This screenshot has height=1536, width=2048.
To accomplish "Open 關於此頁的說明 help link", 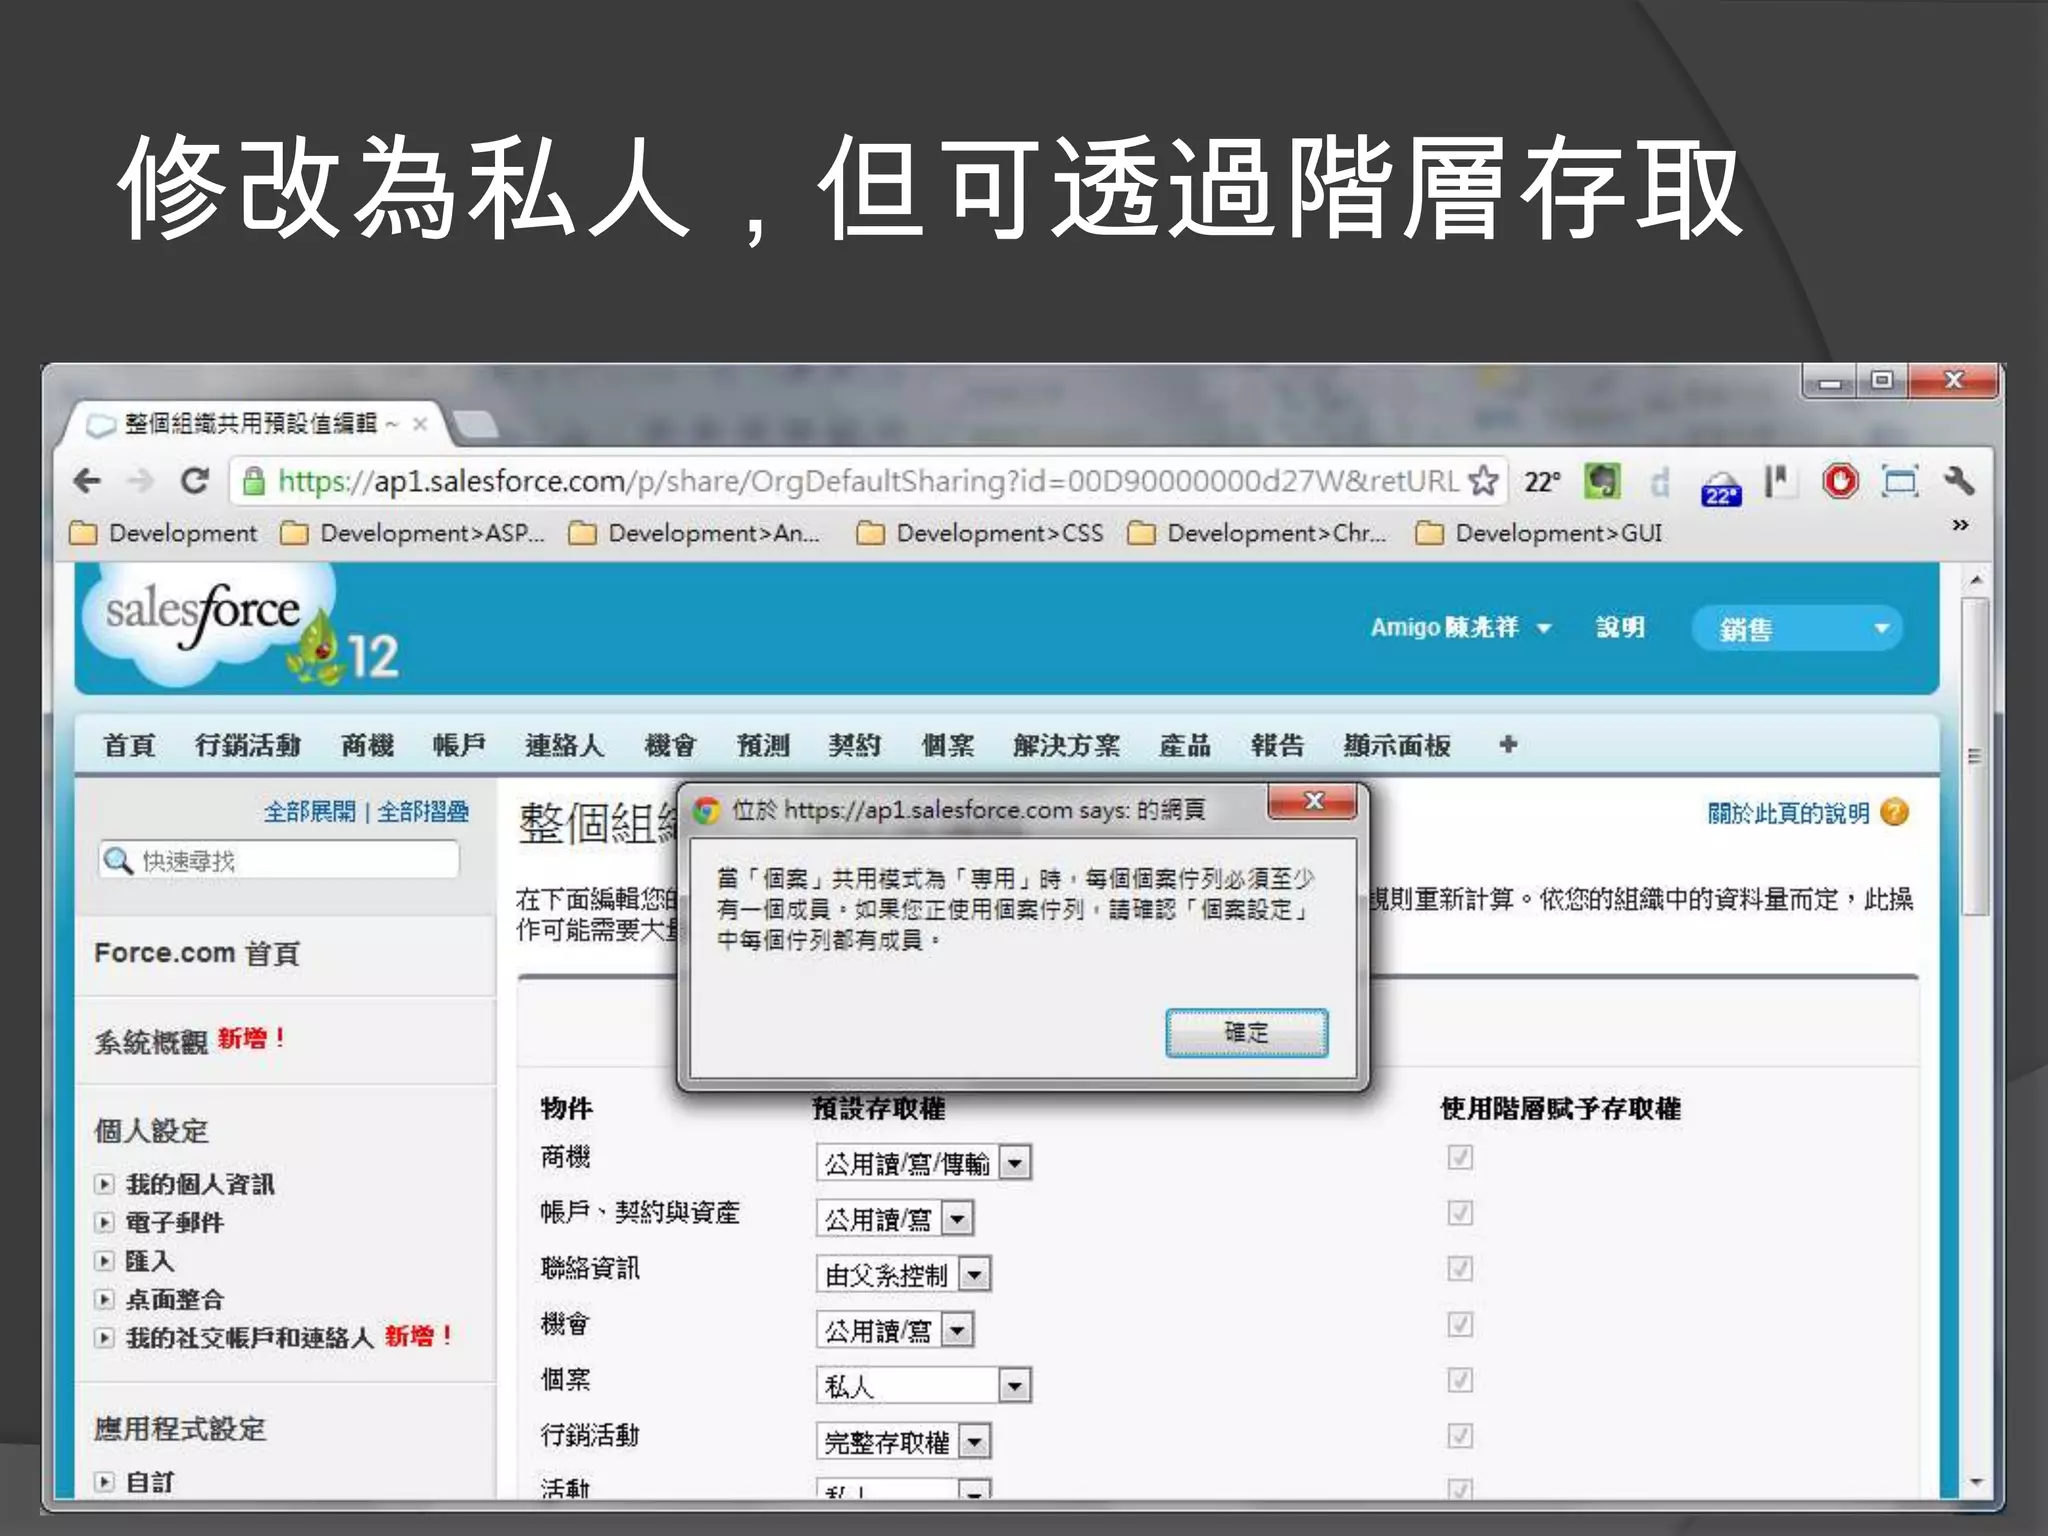I will tap(1788, 813).
